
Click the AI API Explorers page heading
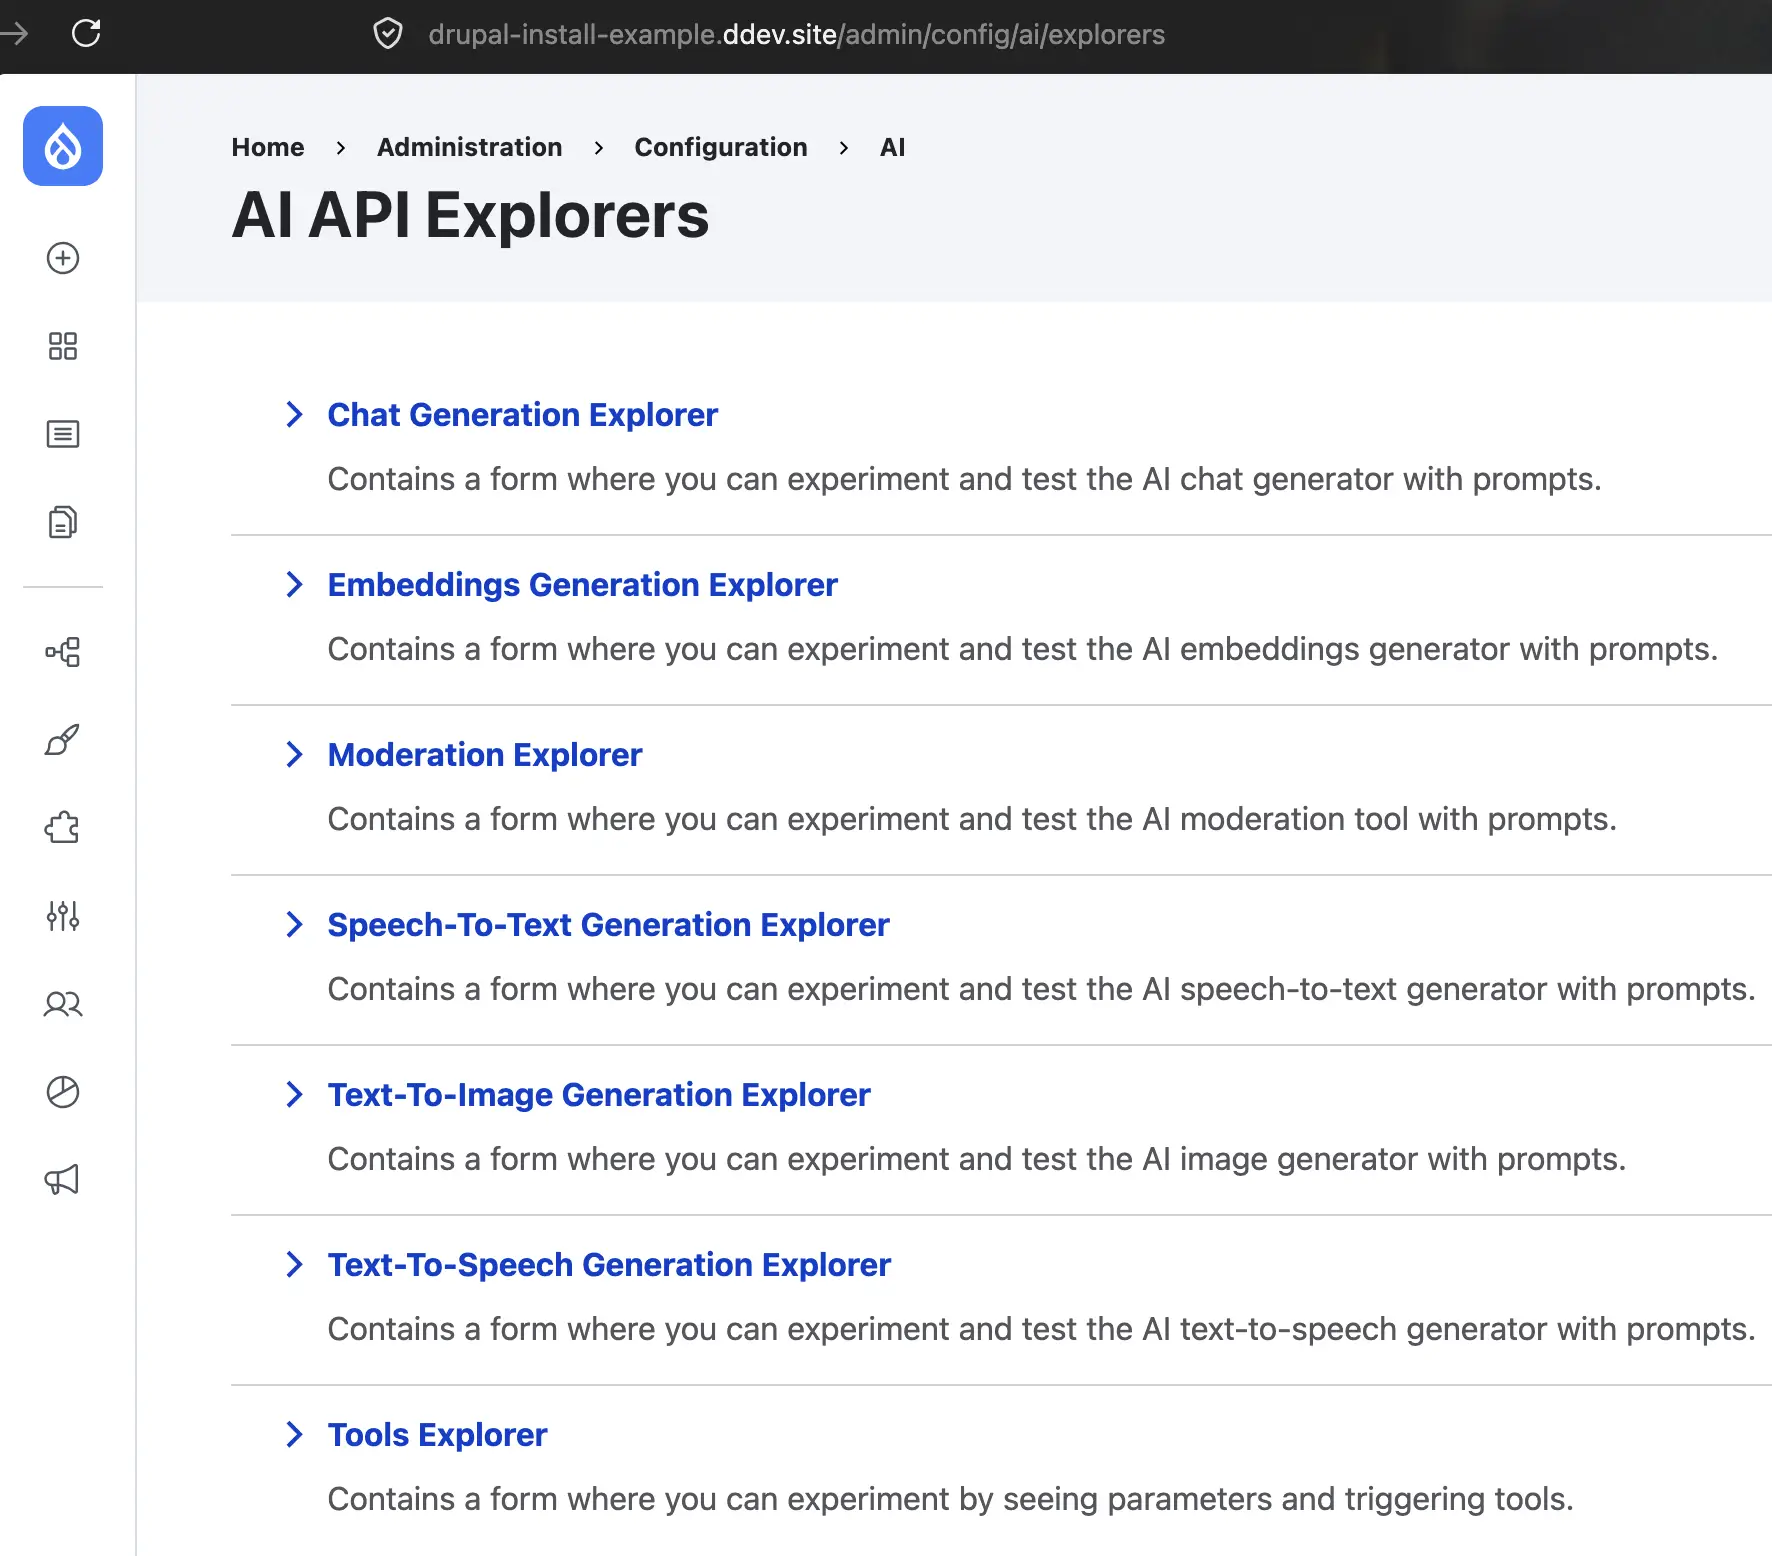[470, 215]
